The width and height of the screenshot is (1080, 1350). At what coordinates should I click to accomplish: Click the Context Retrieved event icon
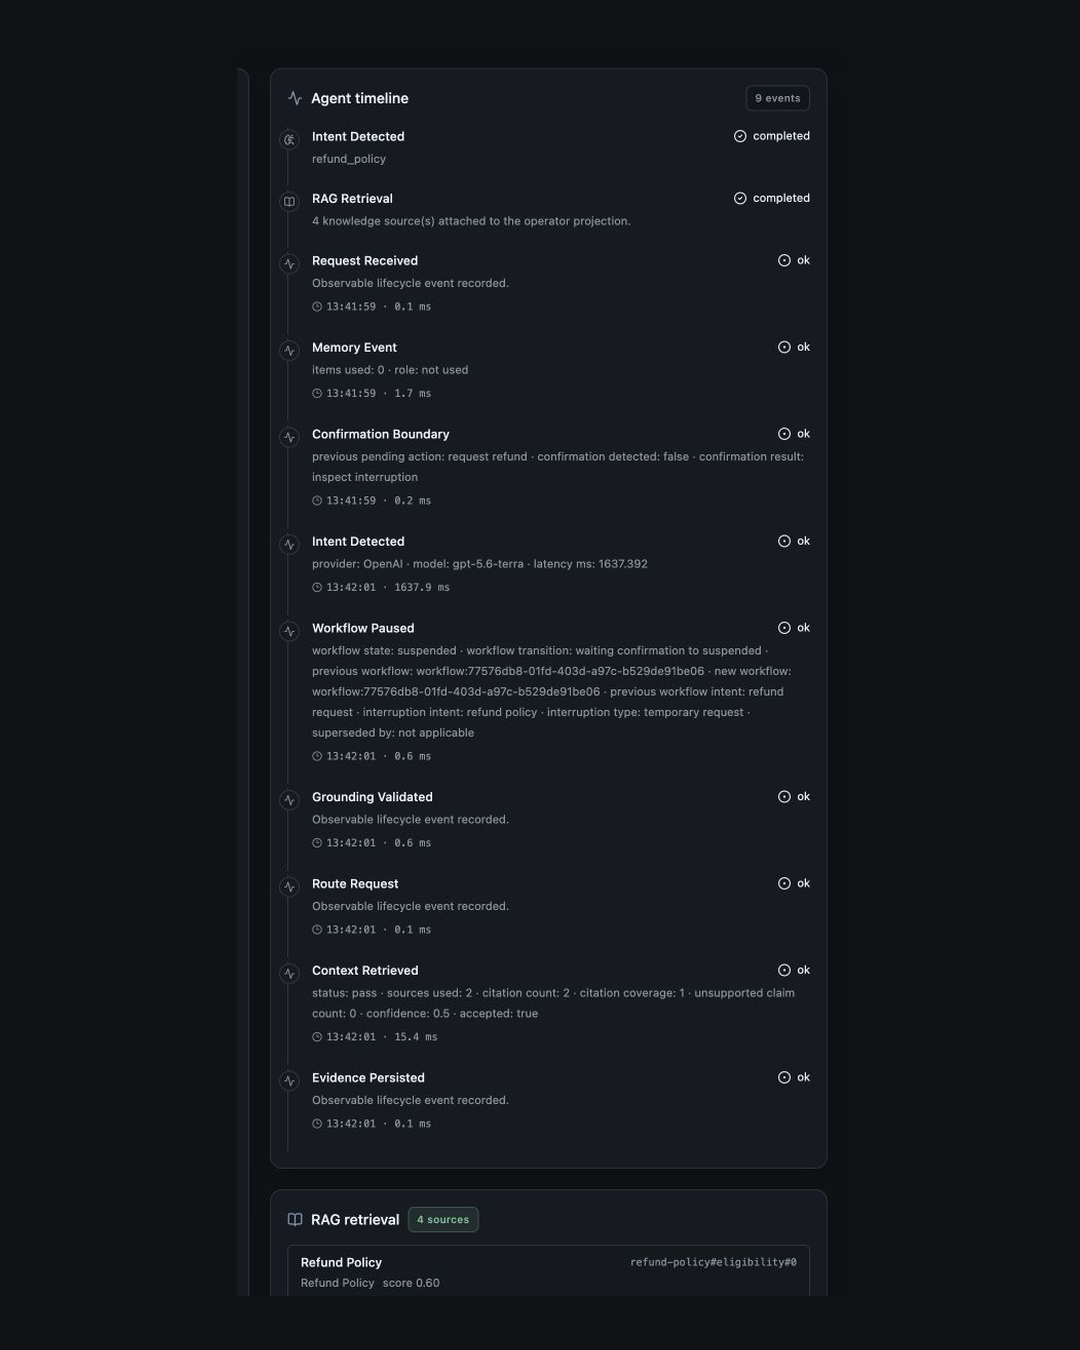click(x=289, y=974)
